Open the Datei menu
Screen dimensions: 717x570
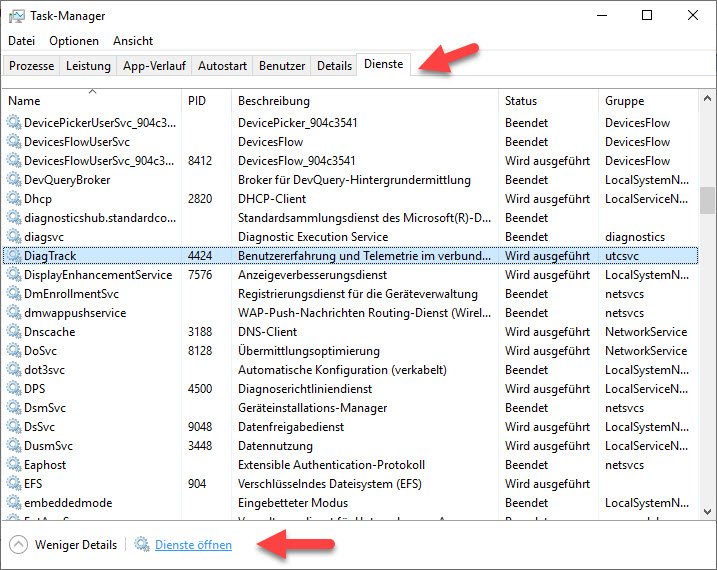pyautogui.click(x=21, y=41)
